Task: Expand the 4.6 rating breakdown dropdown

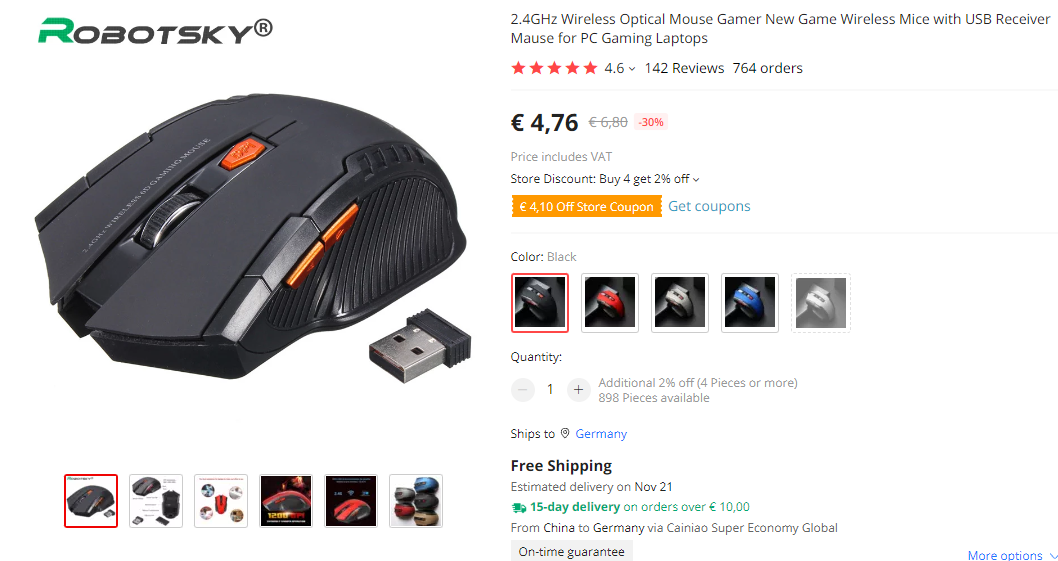Action: [632, 69]
